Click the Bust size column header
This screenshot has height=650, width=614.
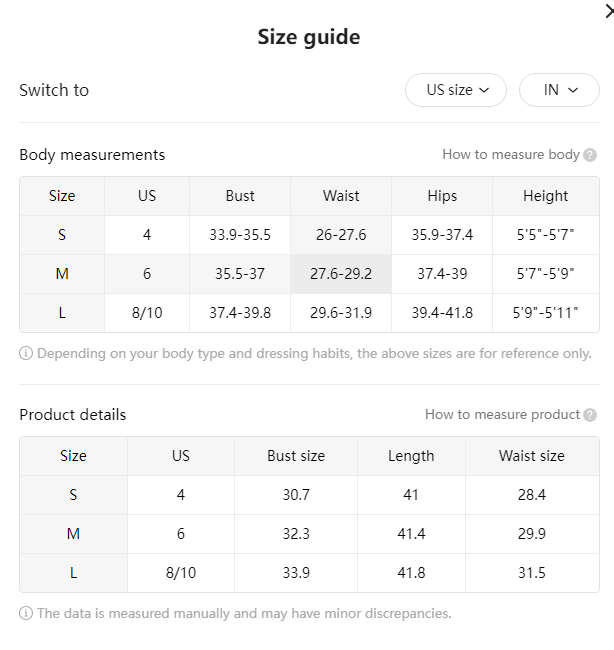(x=296, y=456)
